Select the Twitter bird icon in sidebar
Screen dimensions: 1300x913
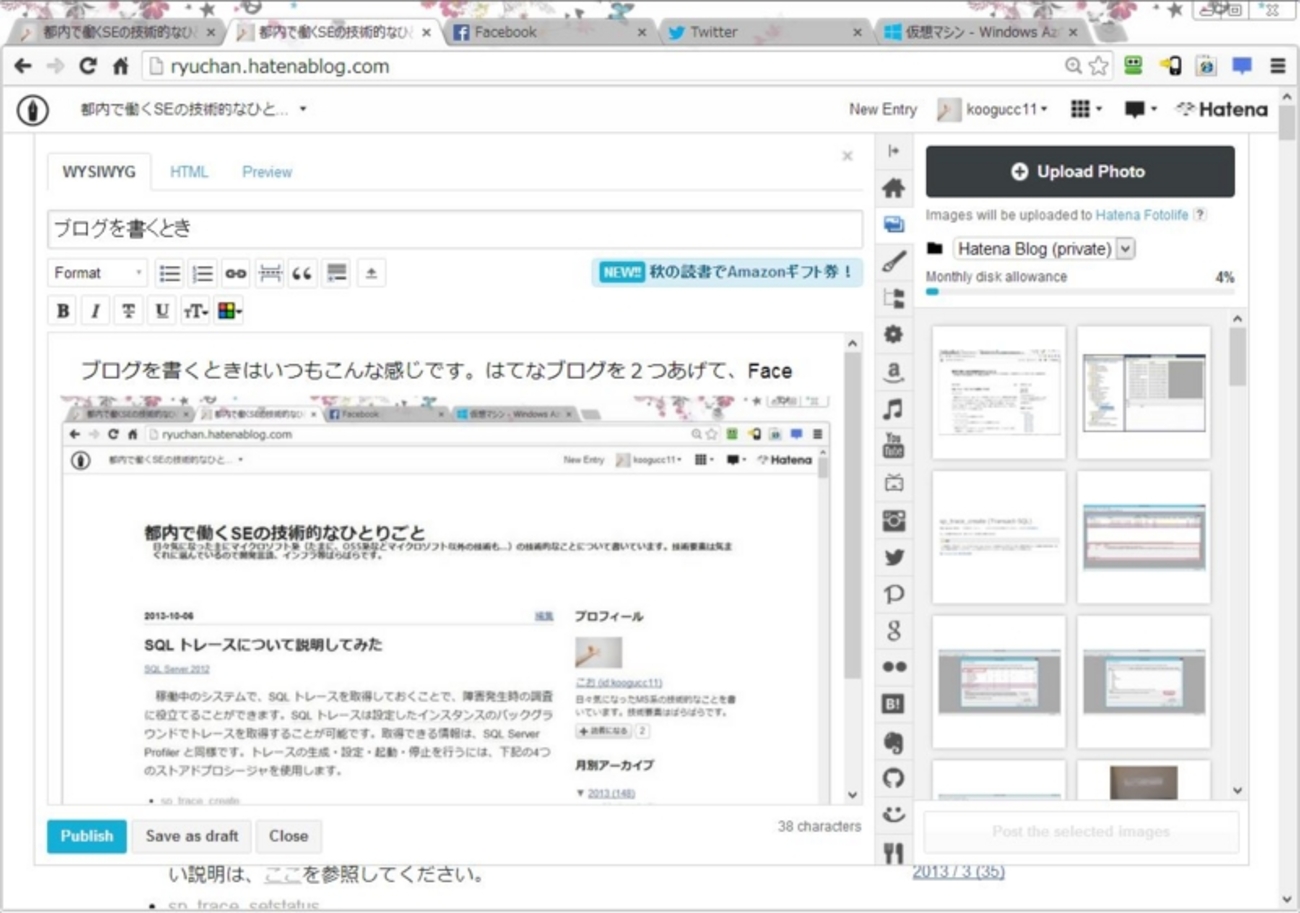pos(893,558)
